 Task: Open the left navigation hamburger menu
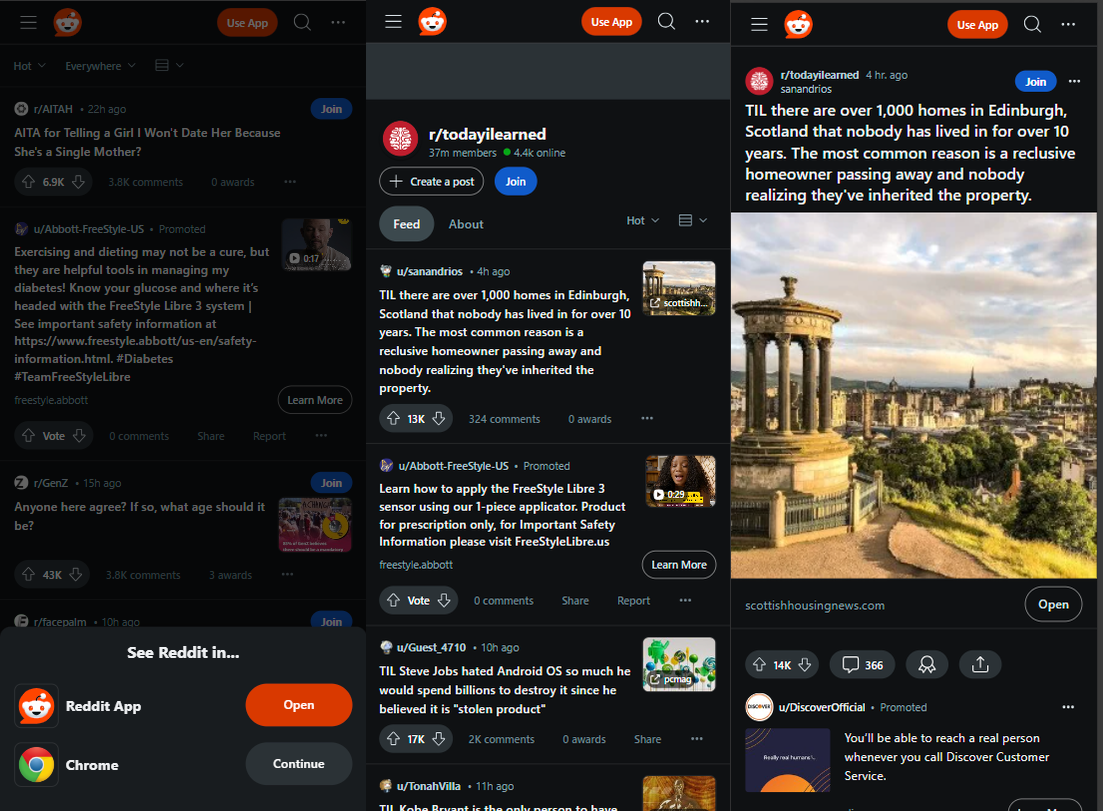pos(27,21)
